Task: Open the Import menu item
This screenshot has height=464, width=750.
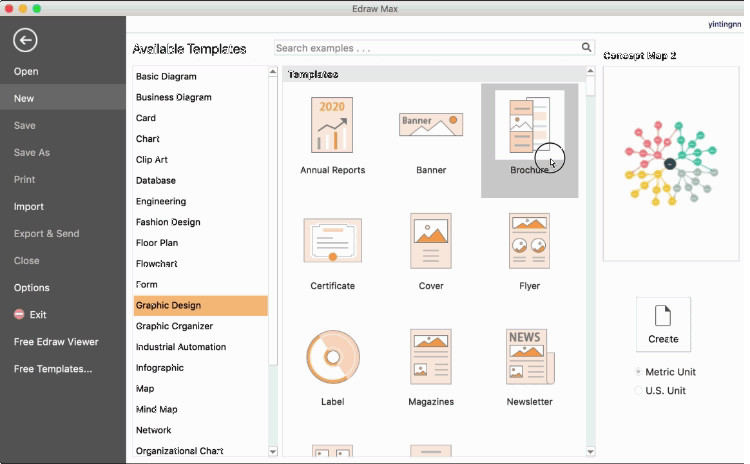Action: click(x=29, y=207)
